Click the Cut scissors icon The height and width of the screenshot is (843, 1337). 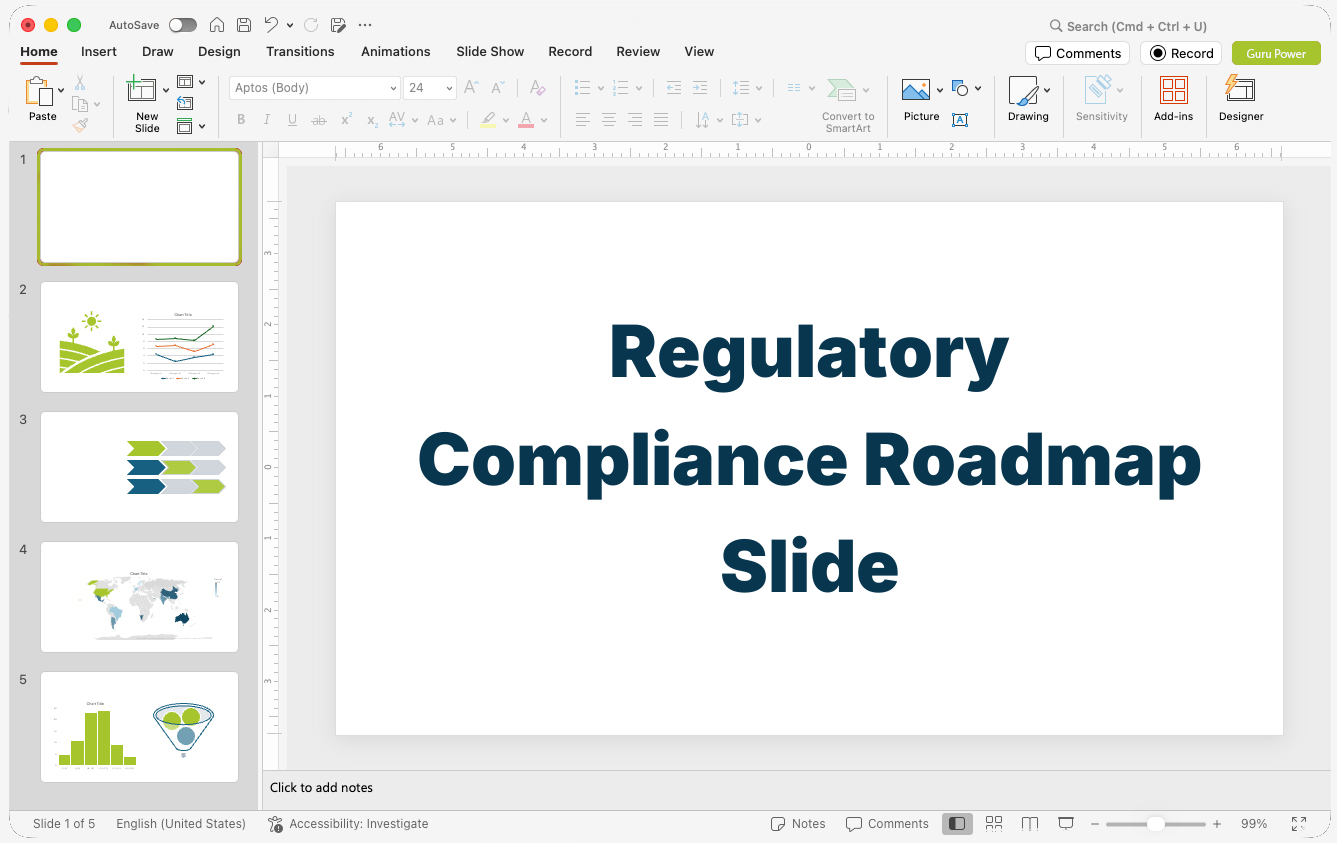[x=80, y=83]
